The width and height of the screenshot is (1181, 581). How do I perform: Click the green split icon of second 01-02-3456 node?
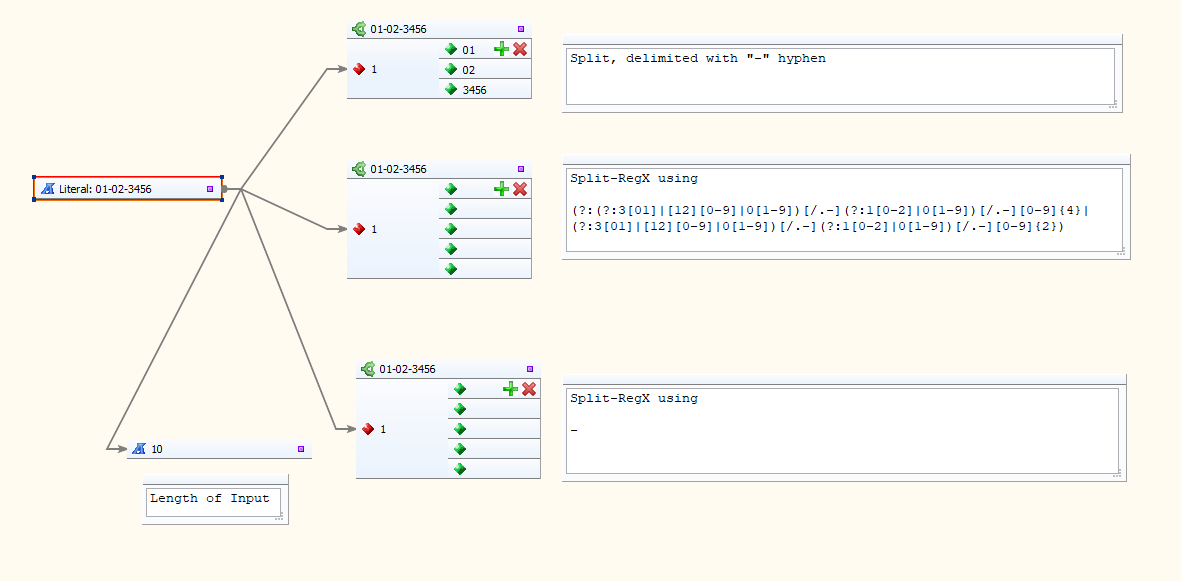(359, 169)
